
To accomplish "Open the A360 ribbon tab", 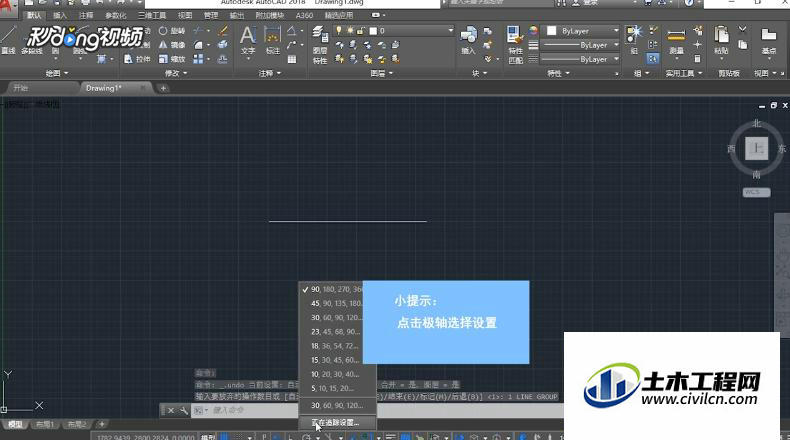I will pyautogui.click(x=304, y=16).
